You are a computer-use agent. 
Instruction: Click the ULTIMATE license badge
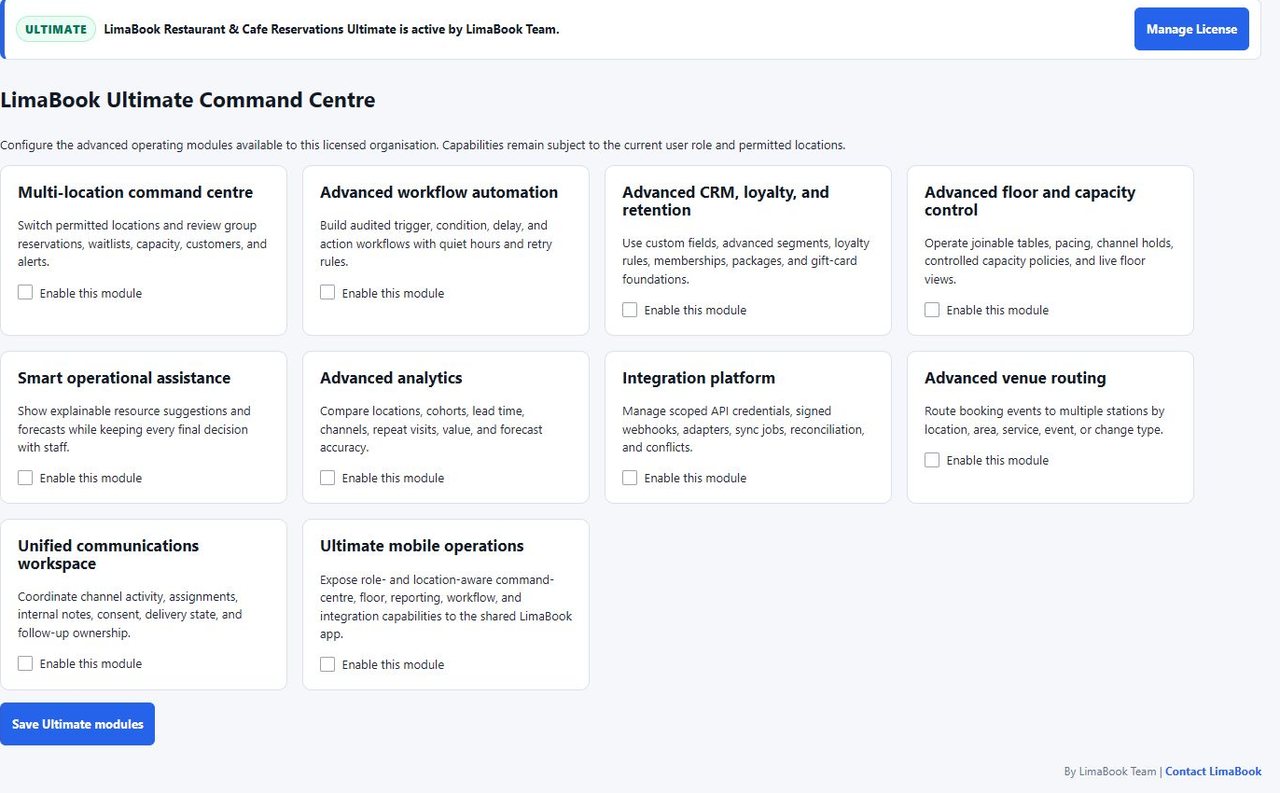pyautogui.click(x=56, y=29)
